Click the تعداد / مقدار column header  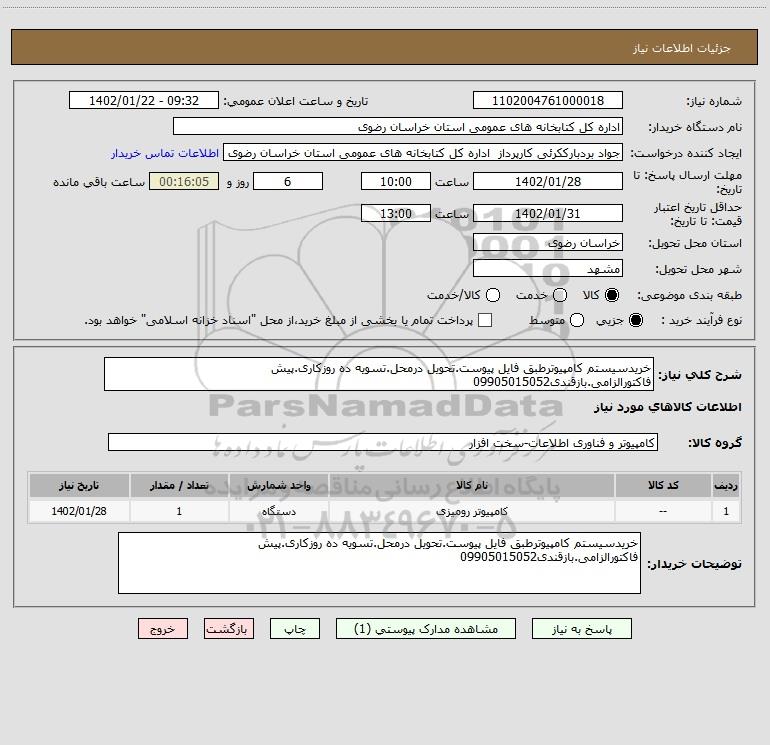[179, 486]
